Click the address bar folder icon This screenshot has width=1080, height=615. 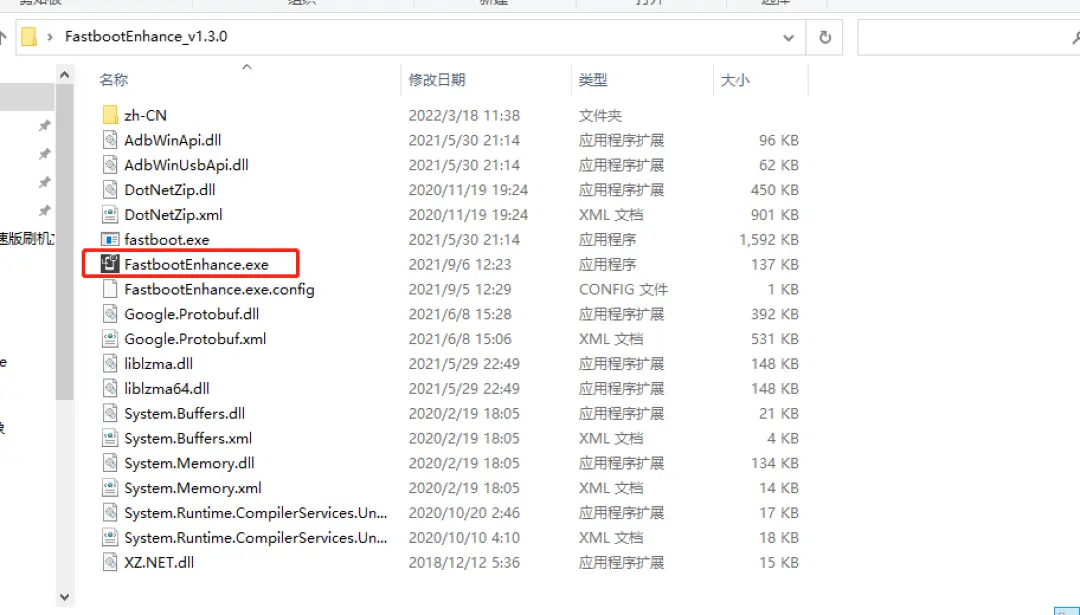[x=29, y=37]
